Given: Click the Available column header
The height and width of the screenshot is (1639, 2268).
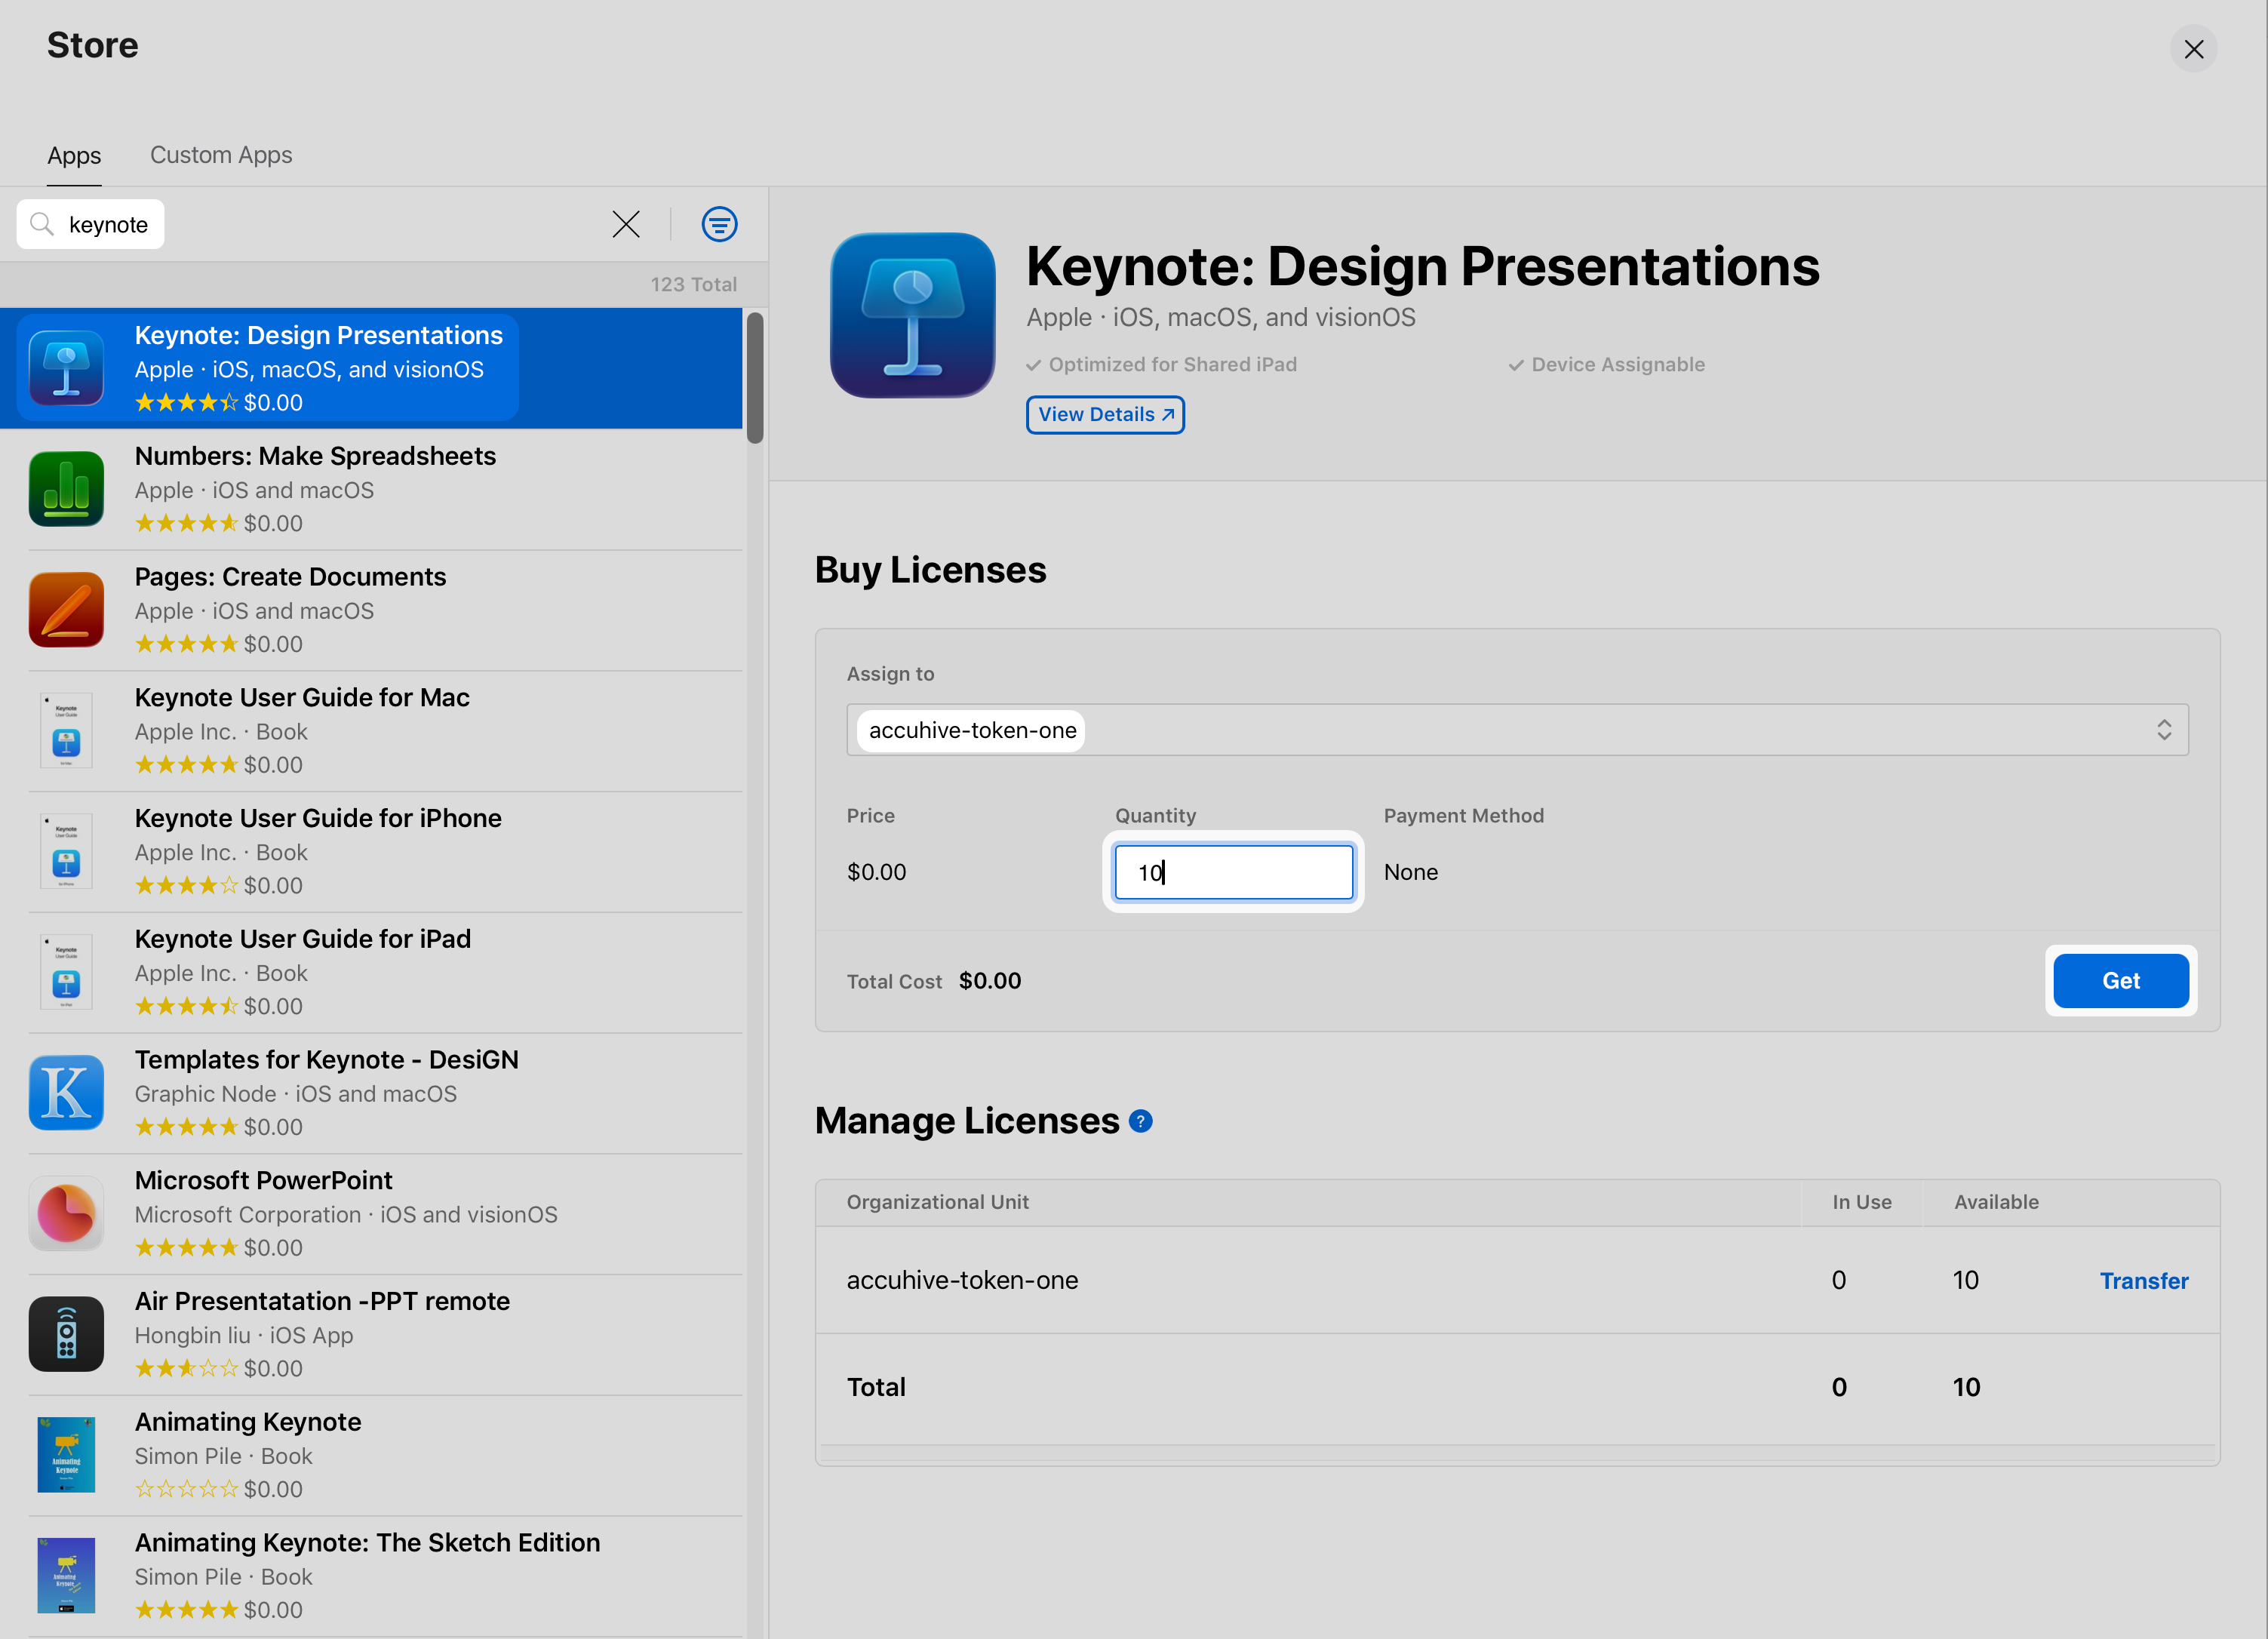Looking at the screenshot, I should coord(1996,1202).
